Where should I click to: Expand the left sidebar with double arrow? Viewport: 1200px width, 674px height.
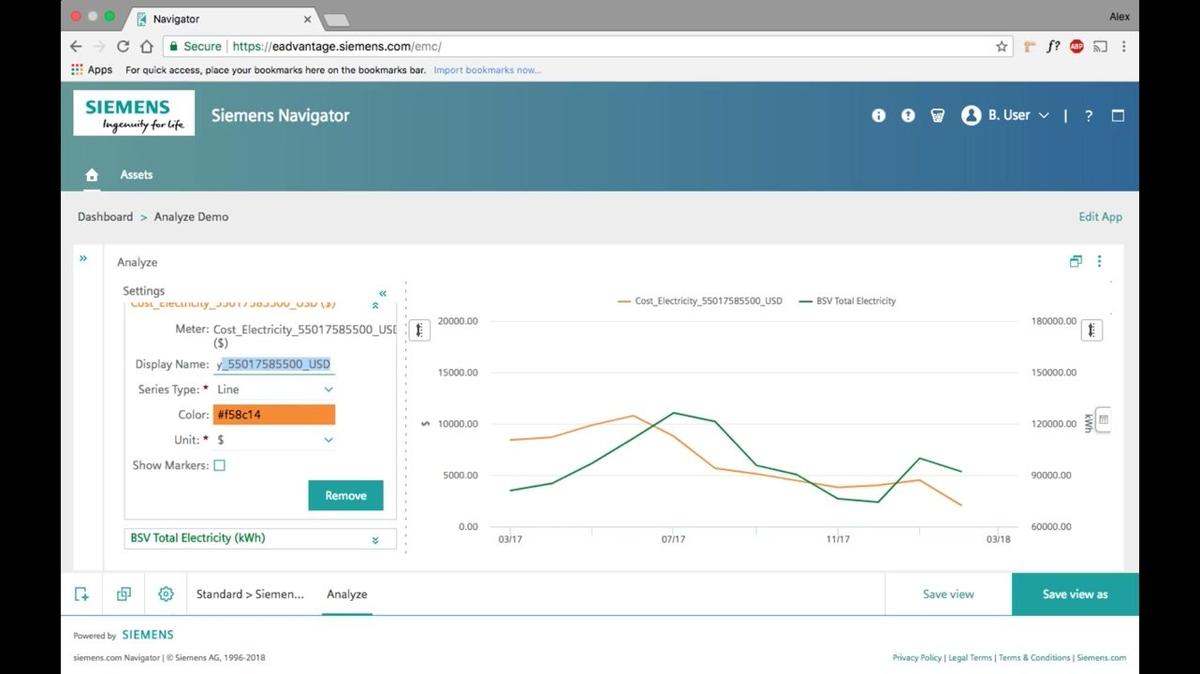coord(83,258)
